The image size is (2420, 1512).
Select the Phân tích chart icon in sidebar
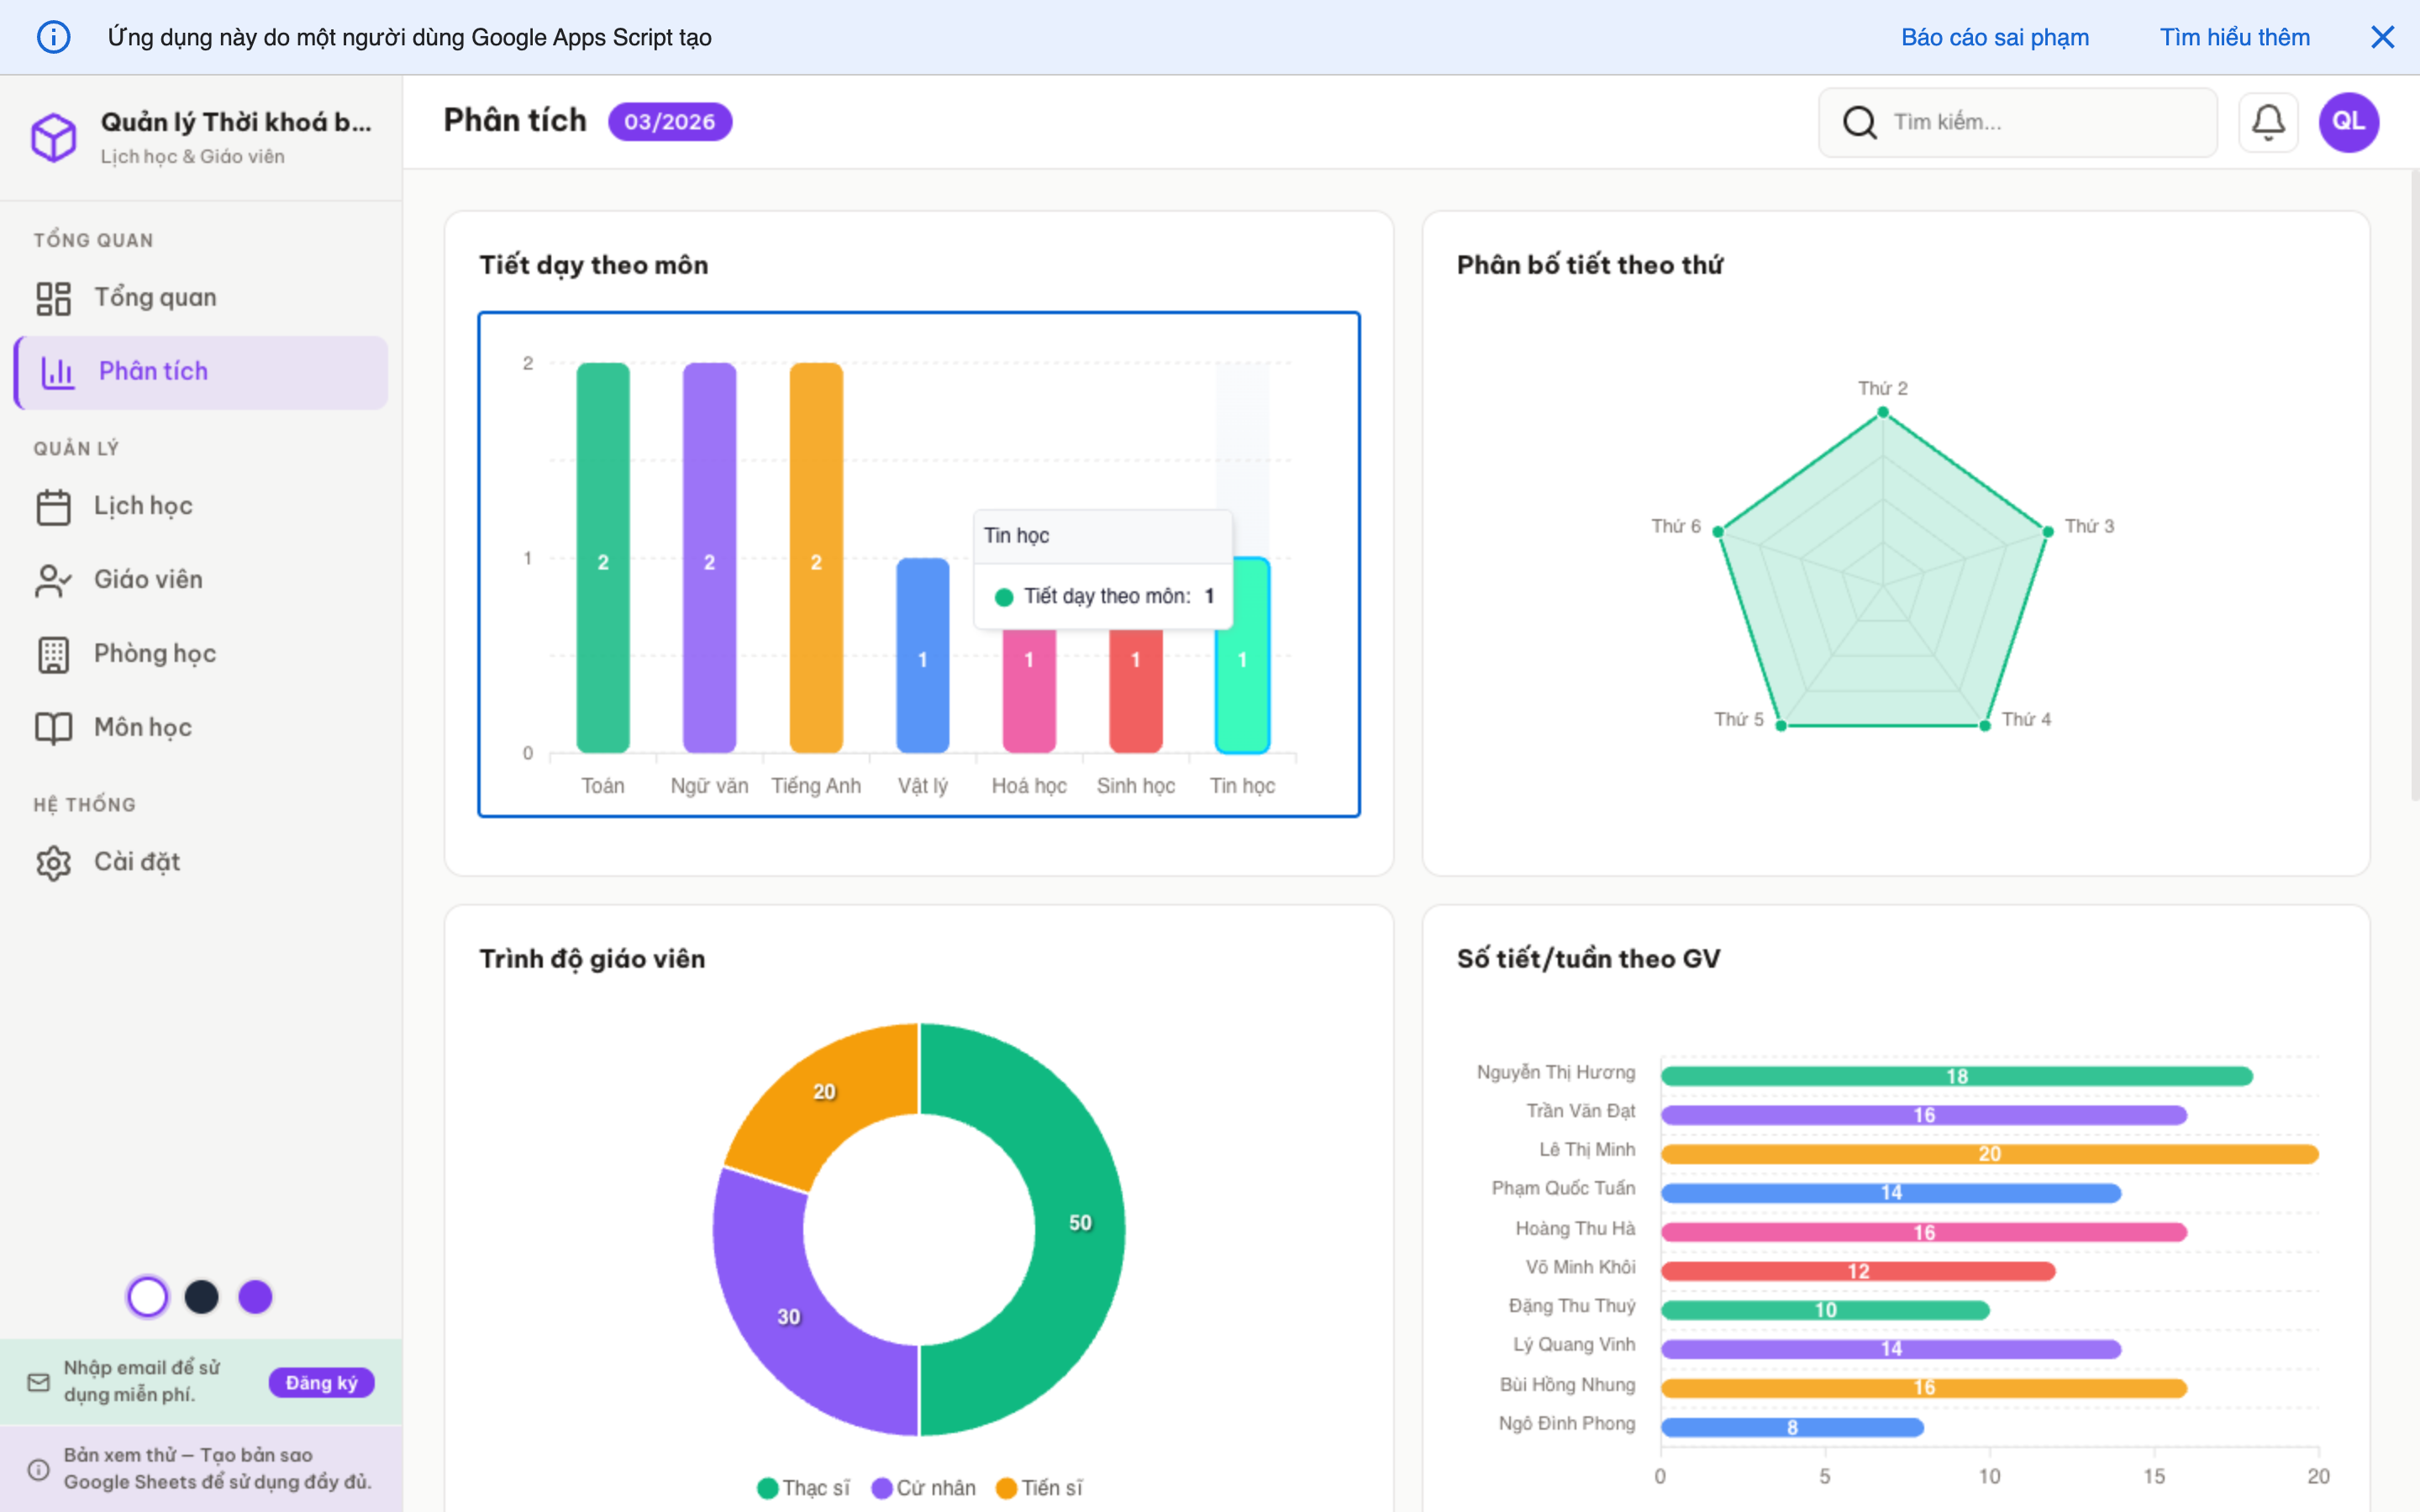click(57, 371)
